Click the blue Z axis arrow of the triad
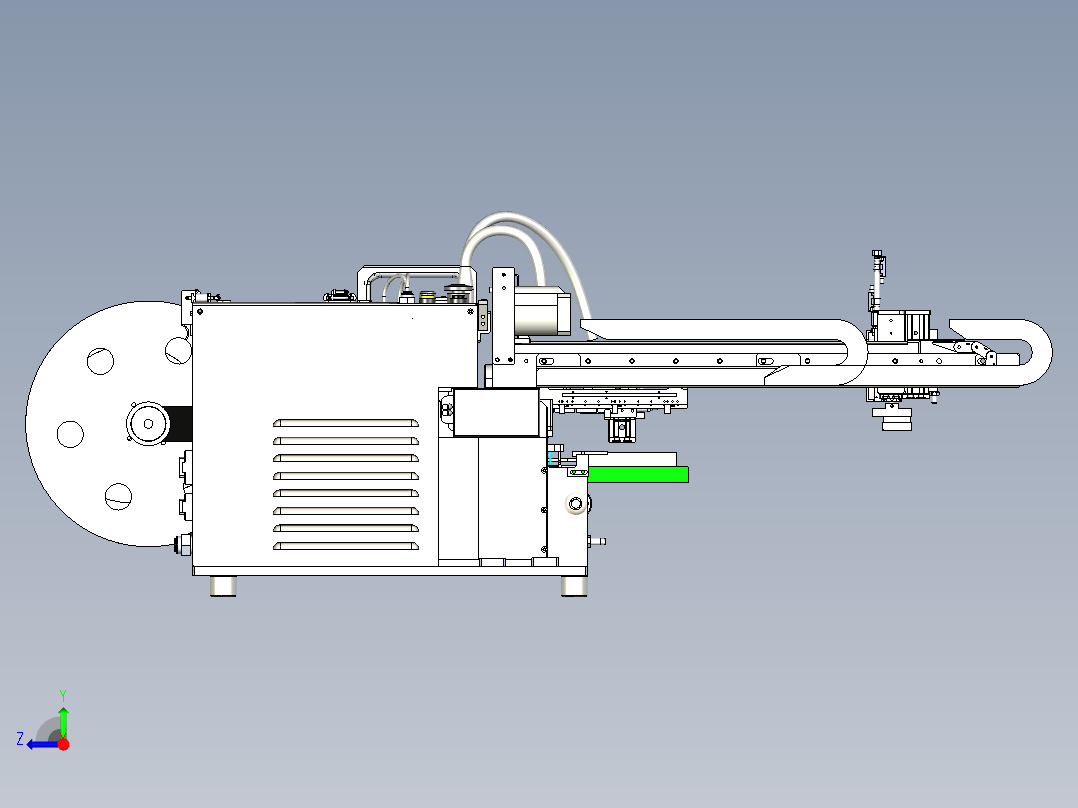The height and width of the screenshot is (808, 1078). [41, 744]
